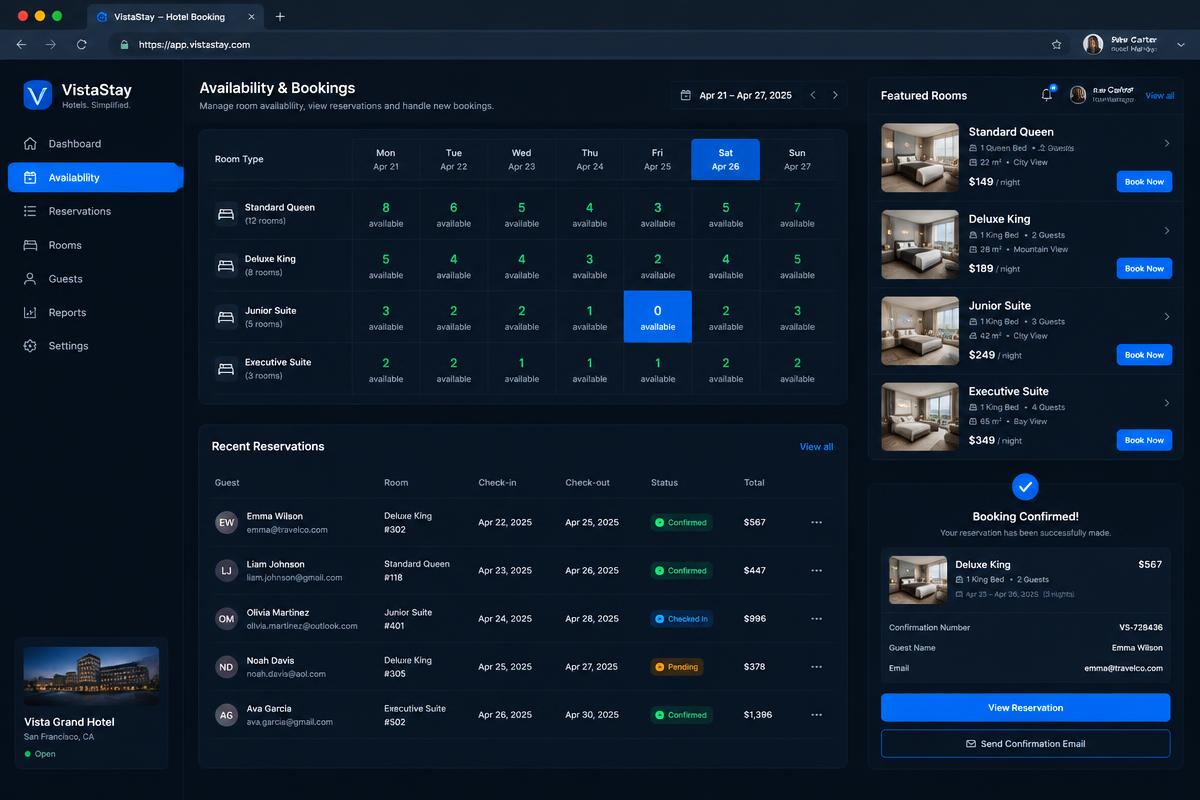Click Deluxe King bed icon in table

226,265
